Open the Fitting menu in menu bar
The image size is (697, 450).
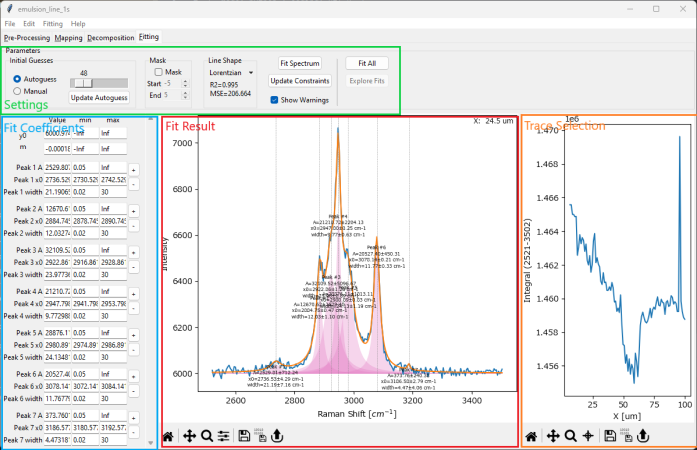click(50, 23)
